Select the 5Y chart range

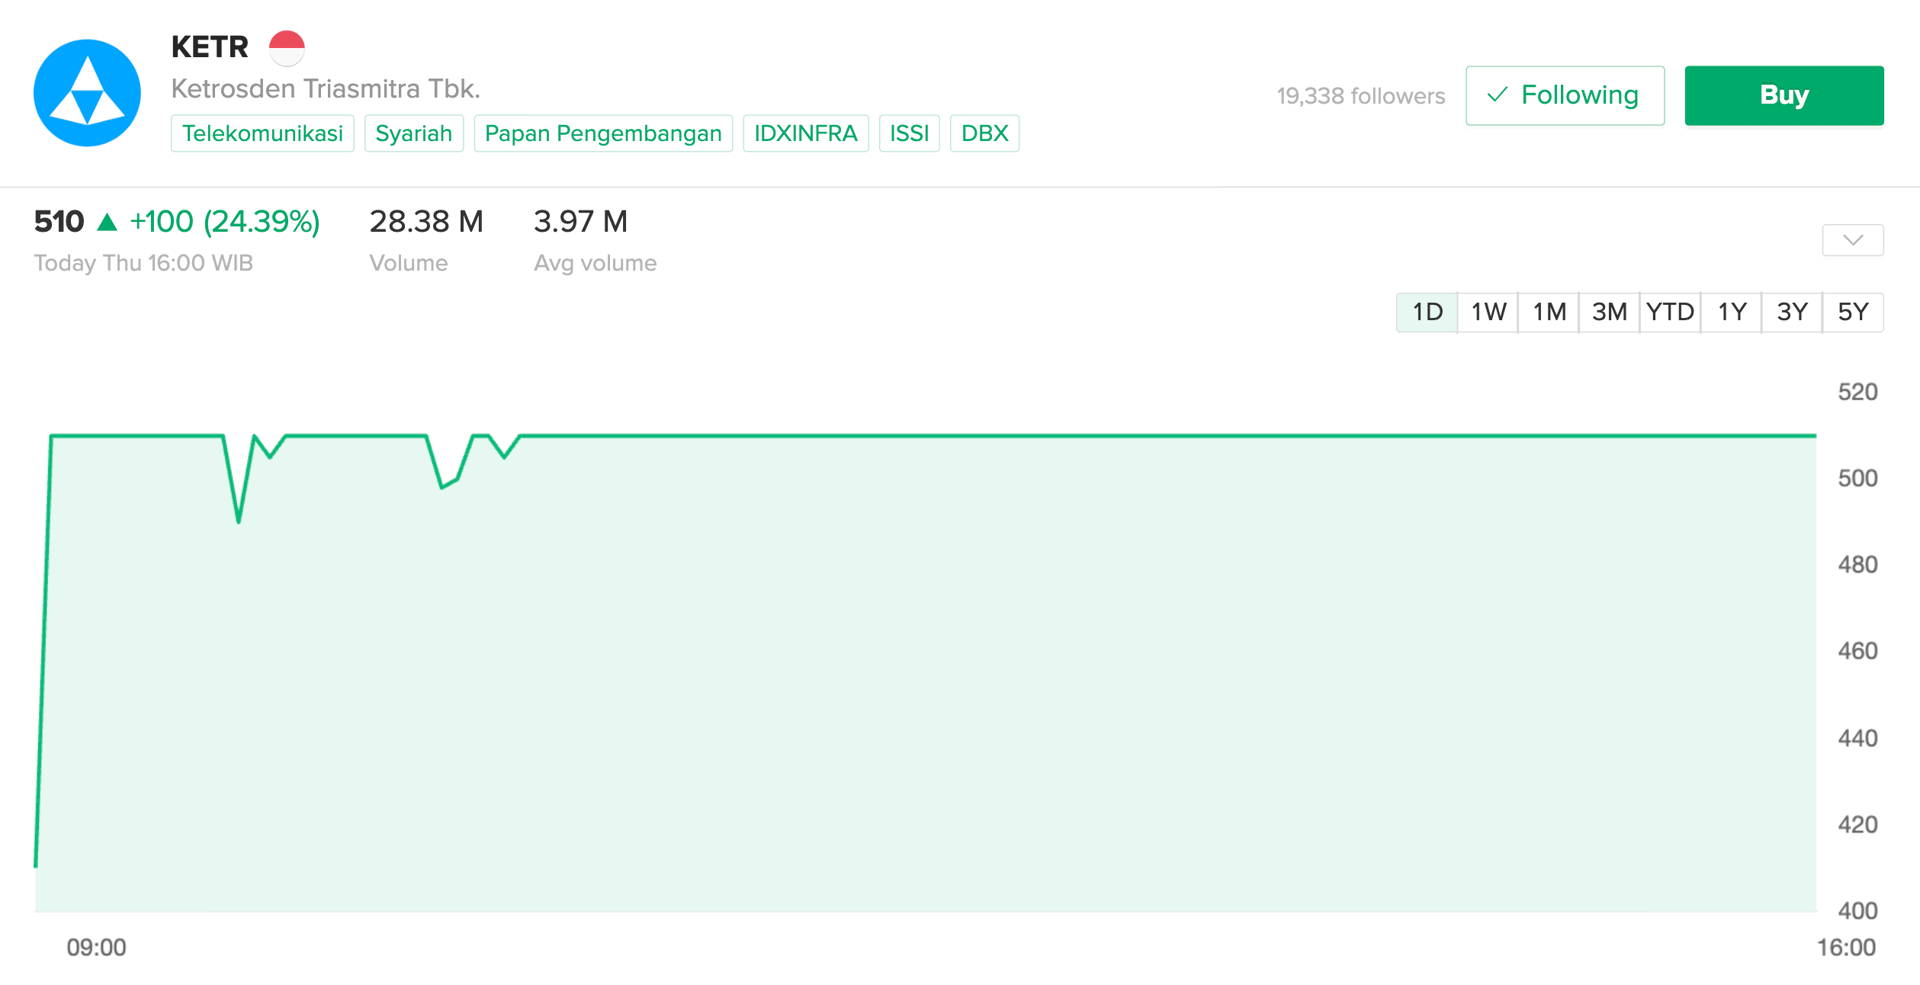pos(1853,312)
